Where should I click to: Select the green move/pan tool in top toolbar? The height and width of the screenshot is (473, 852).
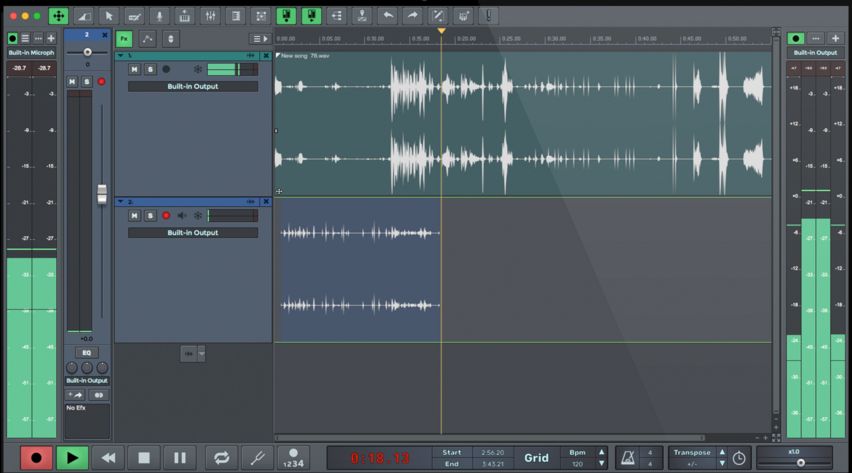pyautogui.click(x=58, y=16)
